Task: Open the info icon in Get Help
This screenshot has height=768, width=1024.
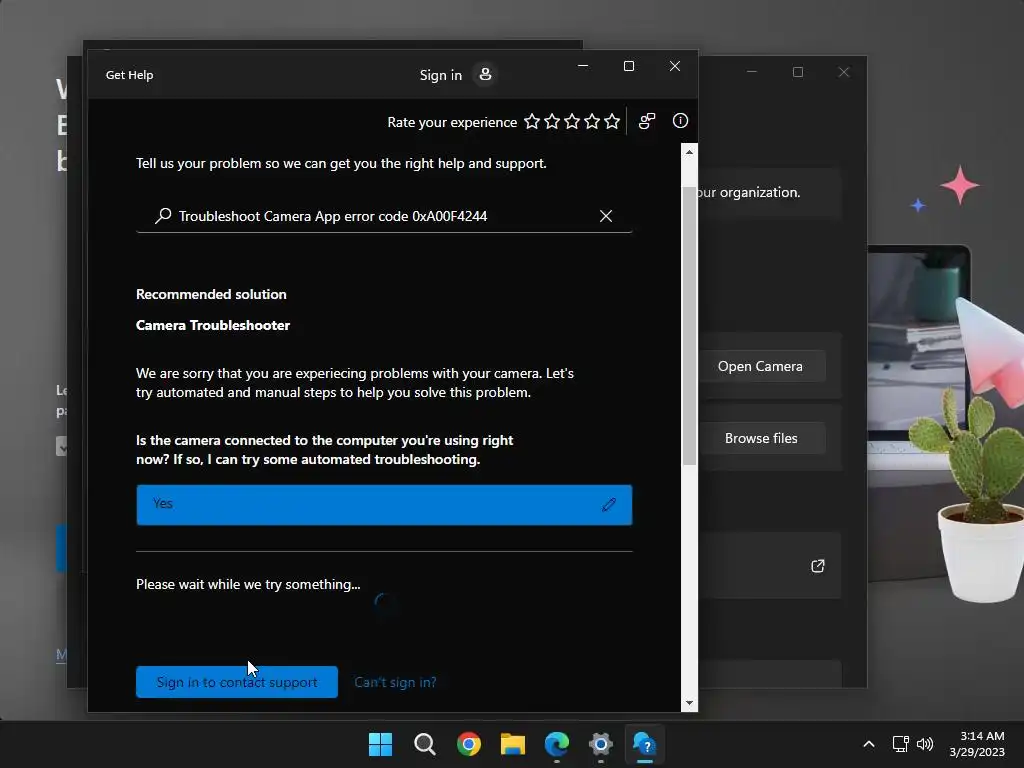Action: click(680, 121)
